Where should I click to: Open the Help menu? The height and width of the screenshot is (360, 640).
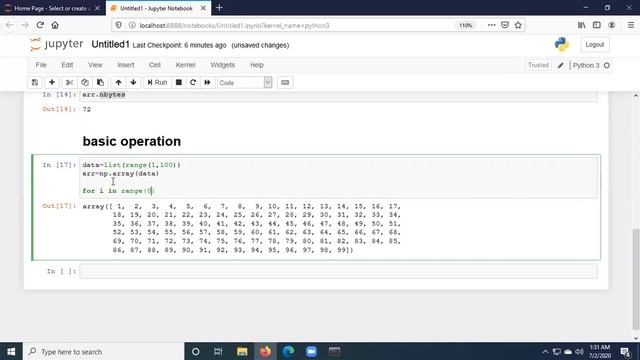point(257,65)
